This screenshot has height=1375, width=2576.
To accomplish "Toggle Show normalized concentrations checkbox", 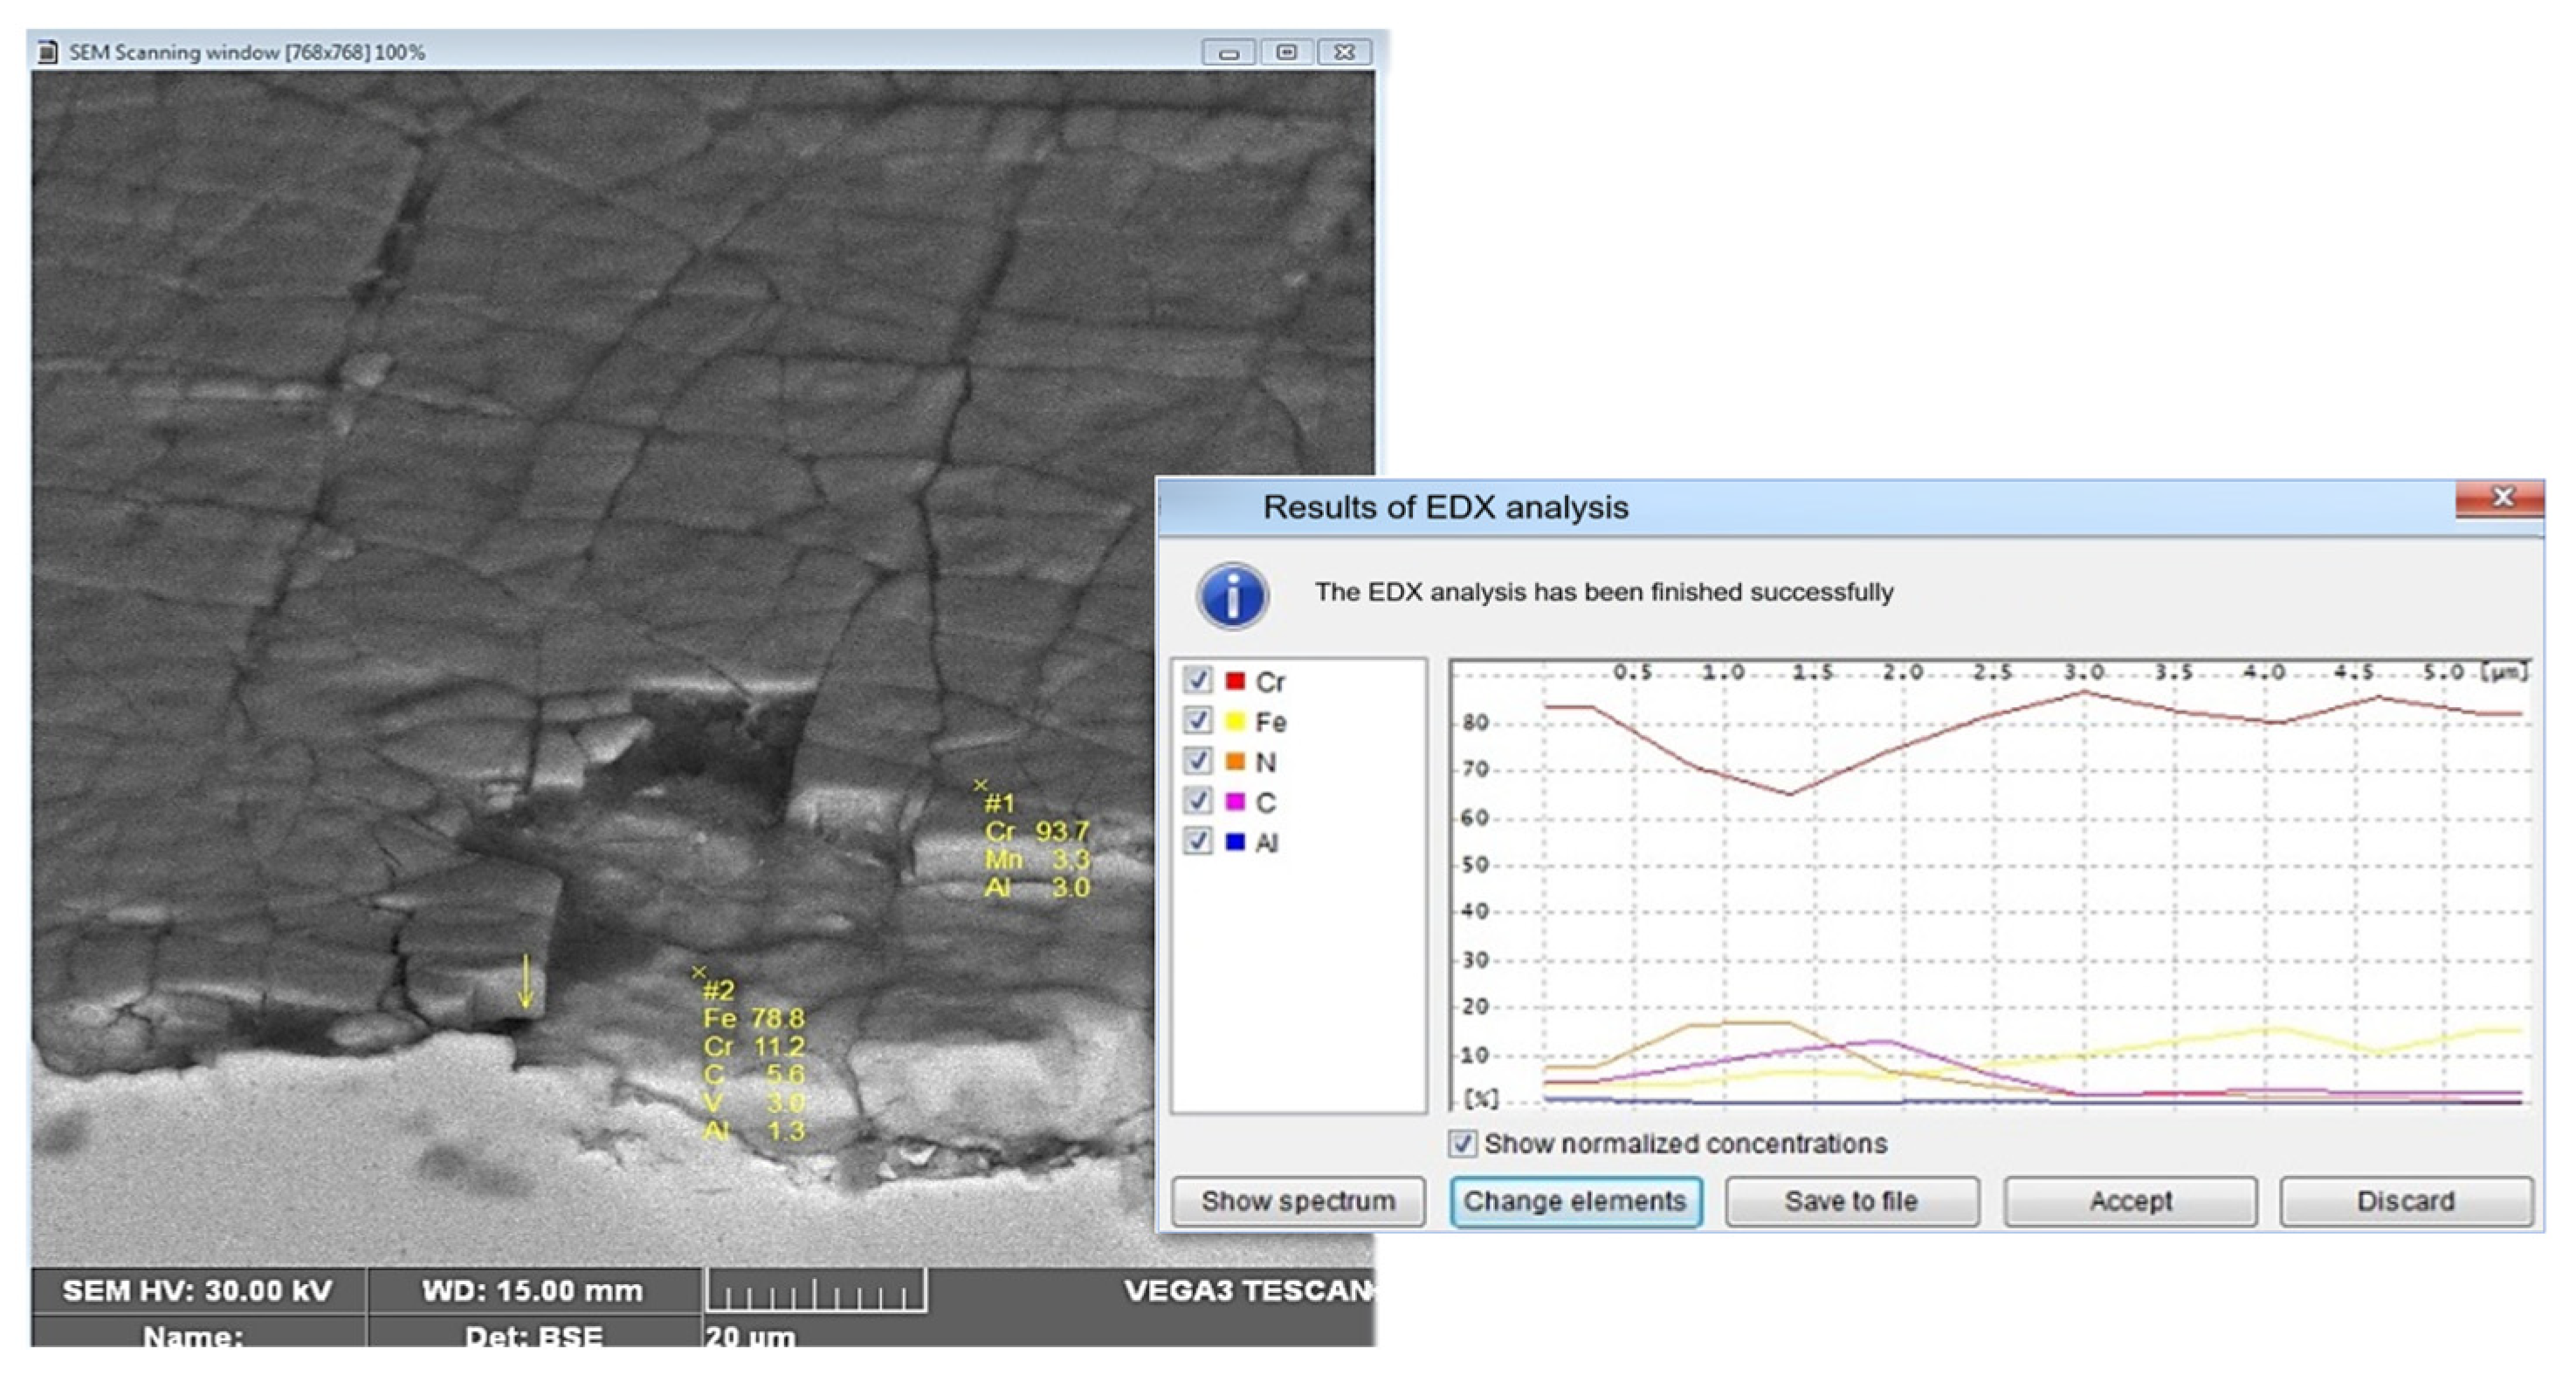I will pyautogui.click(x=1462, y=1143).
